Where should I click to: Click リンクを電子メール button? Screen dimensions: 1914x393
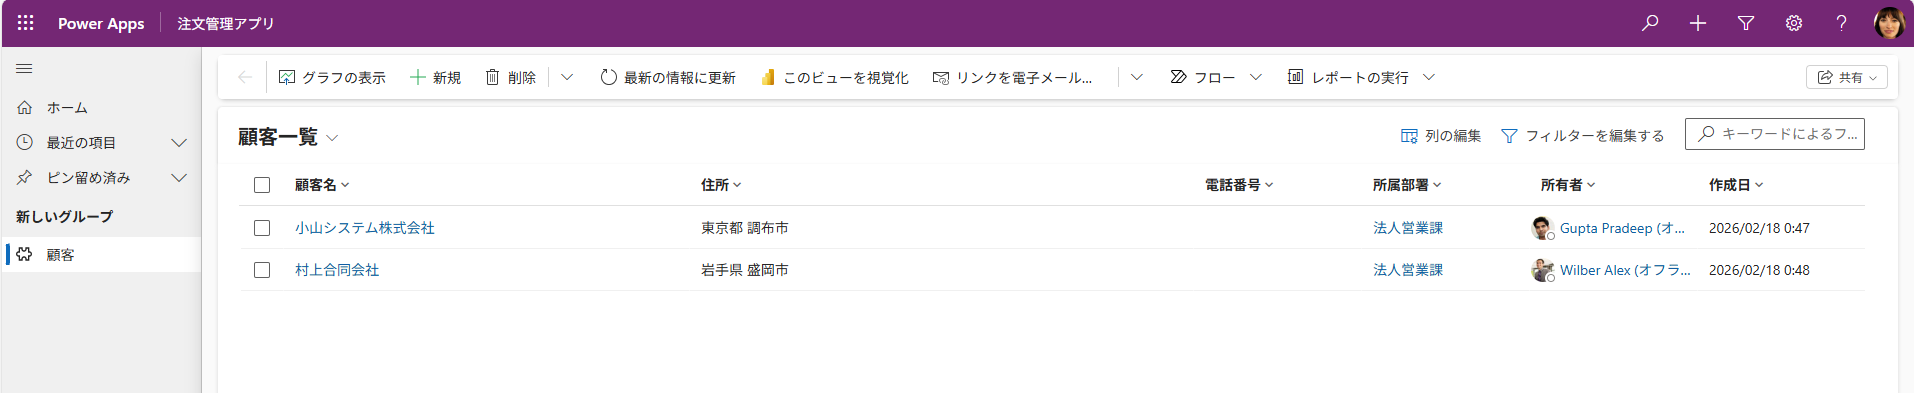[x=1012, y=77]
